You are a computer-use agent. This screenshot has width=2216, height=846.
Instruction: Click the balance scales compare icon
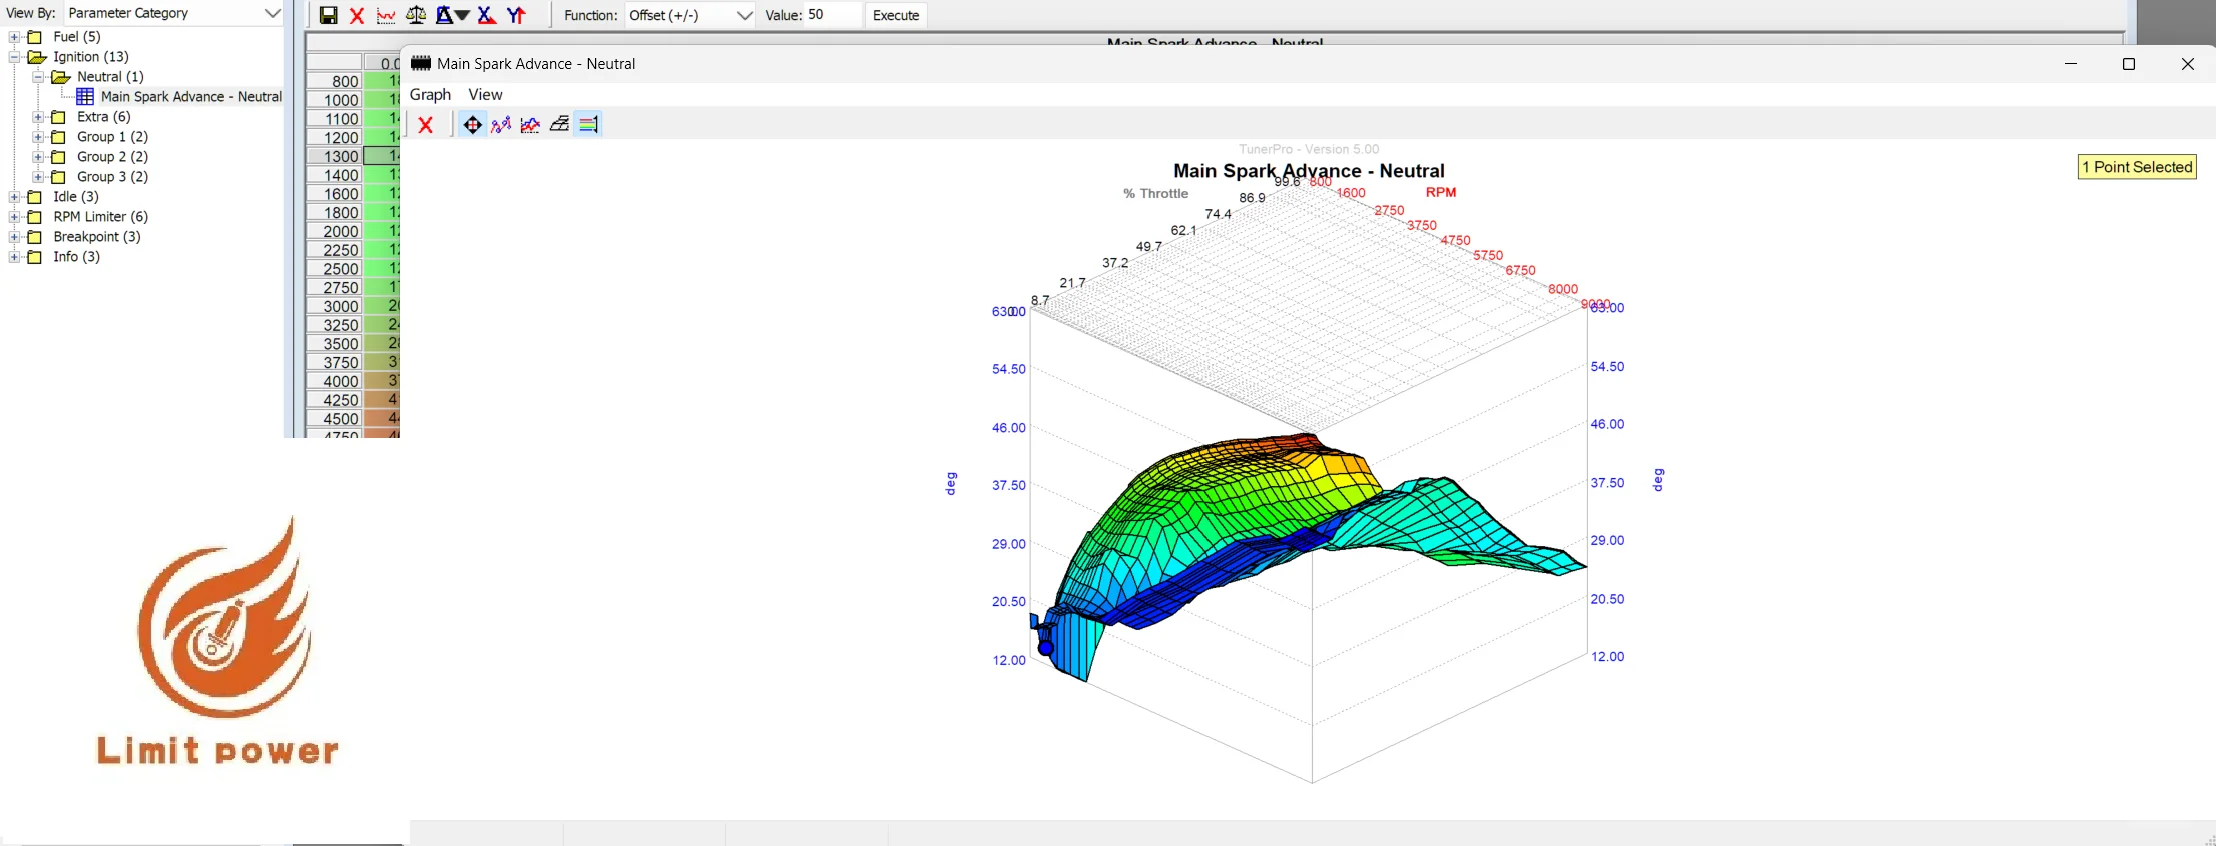(416, 15)
